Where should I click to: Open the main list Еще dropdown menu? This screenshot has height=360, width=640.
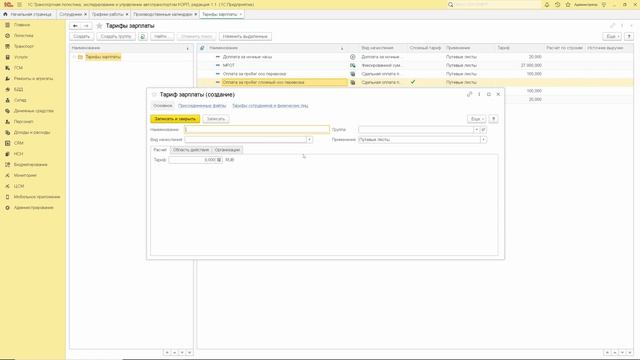coord(612,36)
